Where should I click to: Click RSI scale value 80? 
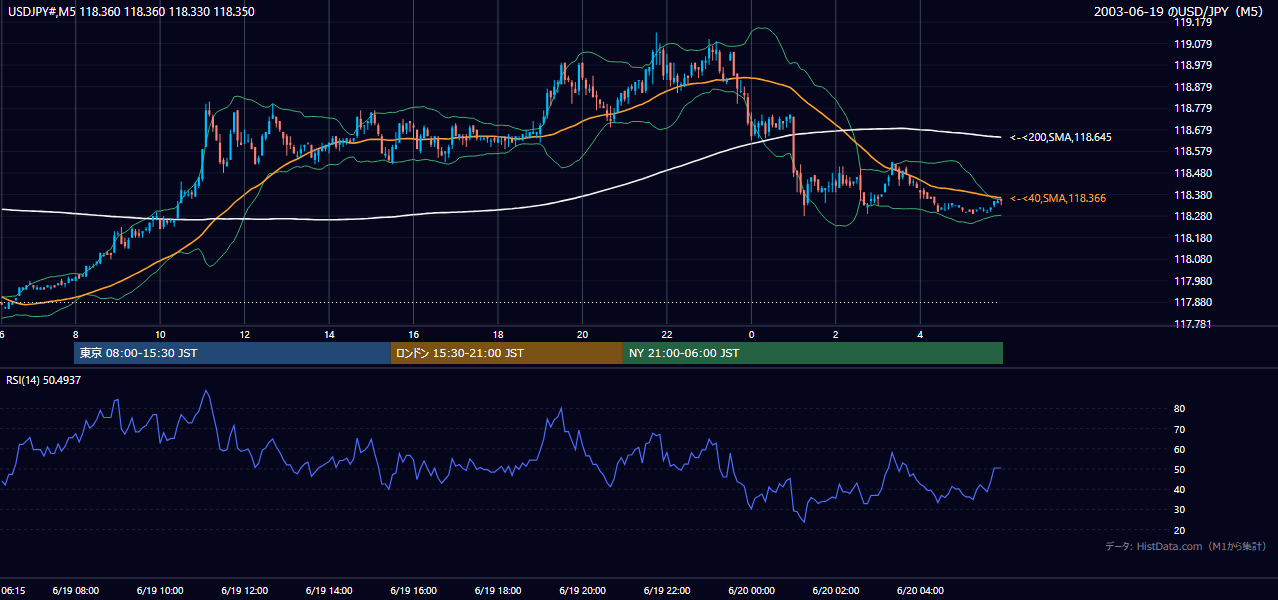(x=1179, y=409)
